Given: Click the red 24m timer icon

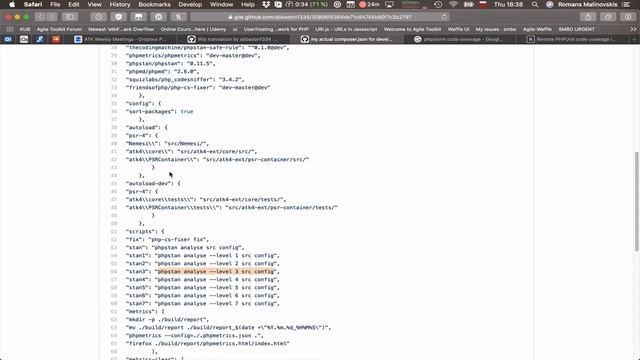Looking at the screenshot, I should pos(369,4).
